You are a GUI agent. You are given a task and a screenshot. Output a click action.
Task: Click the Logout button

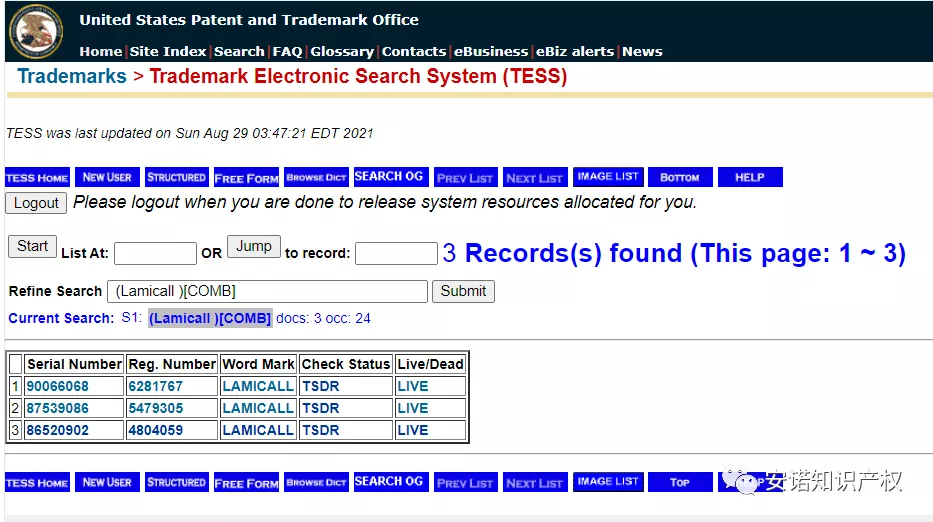point(36,203)
